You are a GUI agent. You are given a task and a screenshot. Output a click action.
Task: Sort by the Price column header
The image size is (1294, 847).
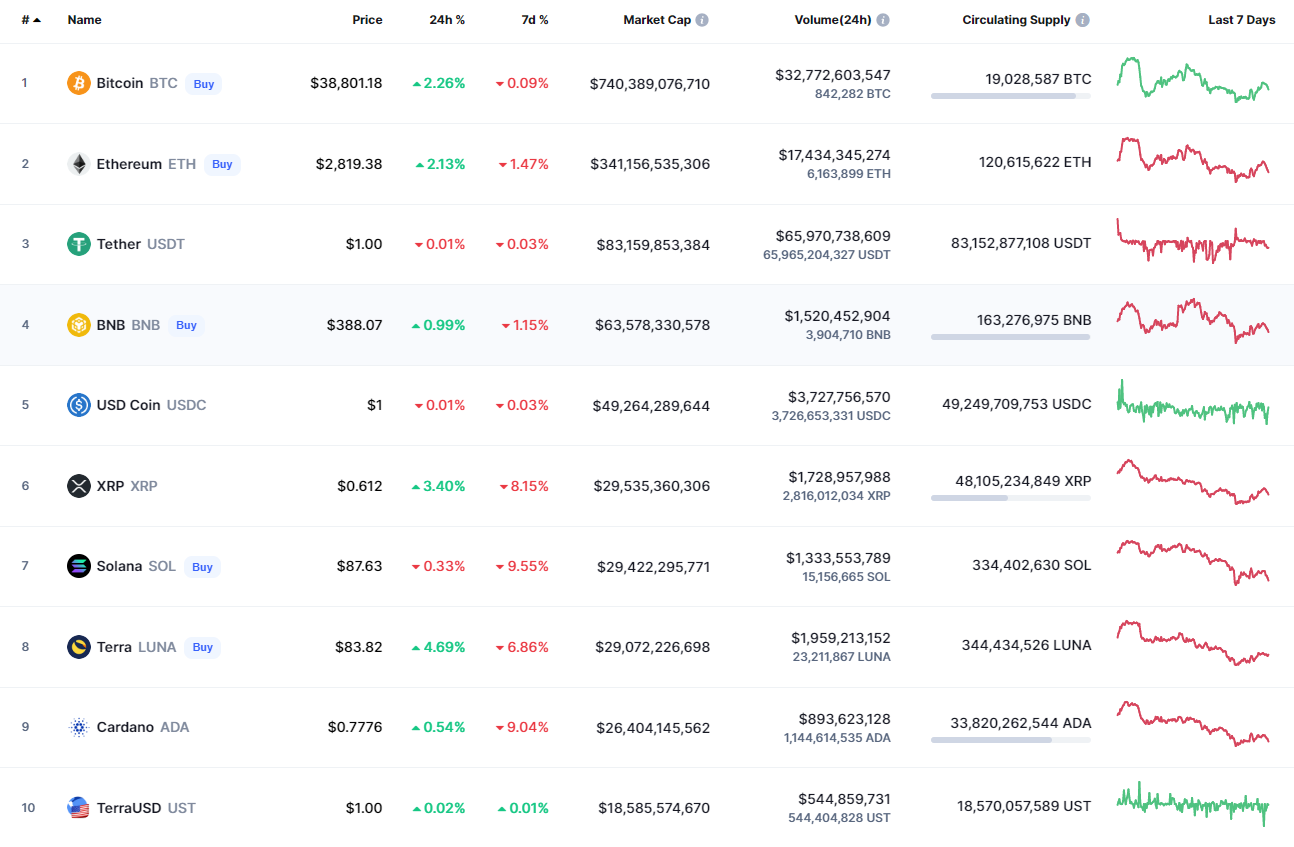point(367,20)
